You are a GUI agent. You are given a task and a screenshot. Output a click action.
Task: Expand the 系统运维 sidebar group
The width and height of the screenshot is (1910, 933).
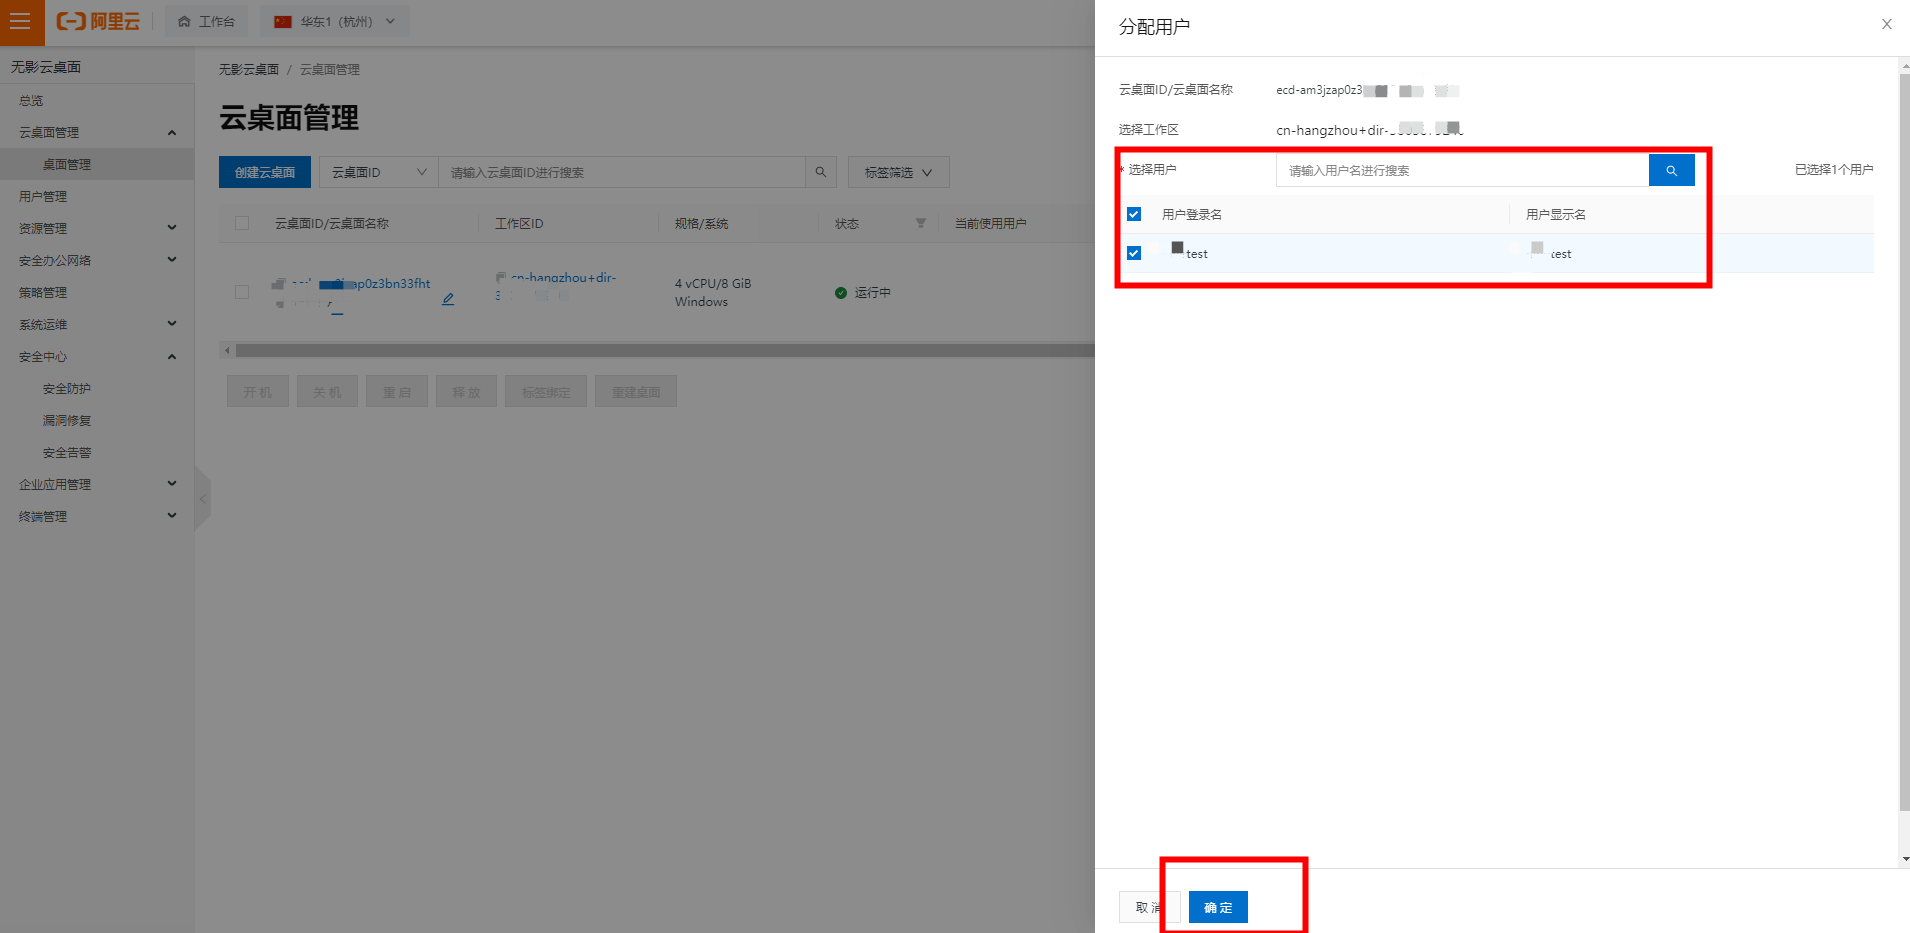(97, 324)
